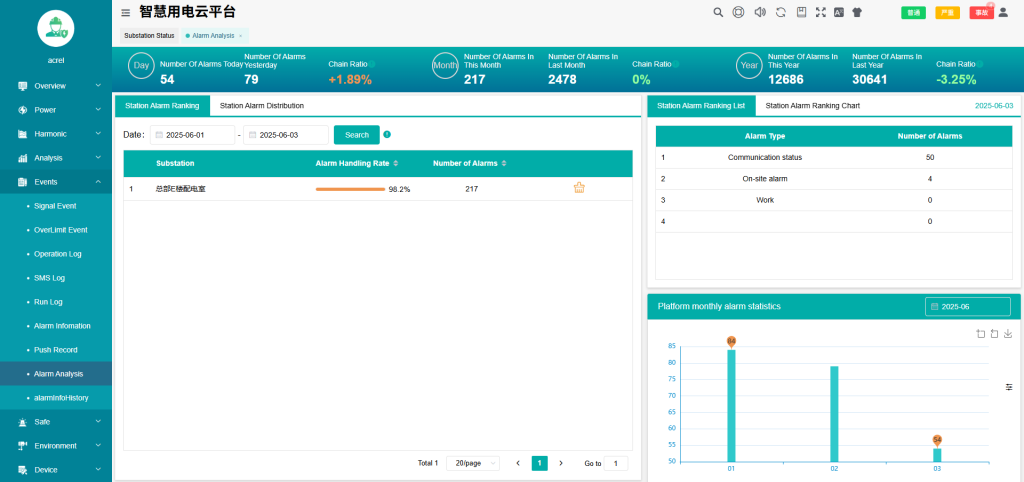Go to previous page arrow in pagination
1024x482 pixels.
click(518, 463)
